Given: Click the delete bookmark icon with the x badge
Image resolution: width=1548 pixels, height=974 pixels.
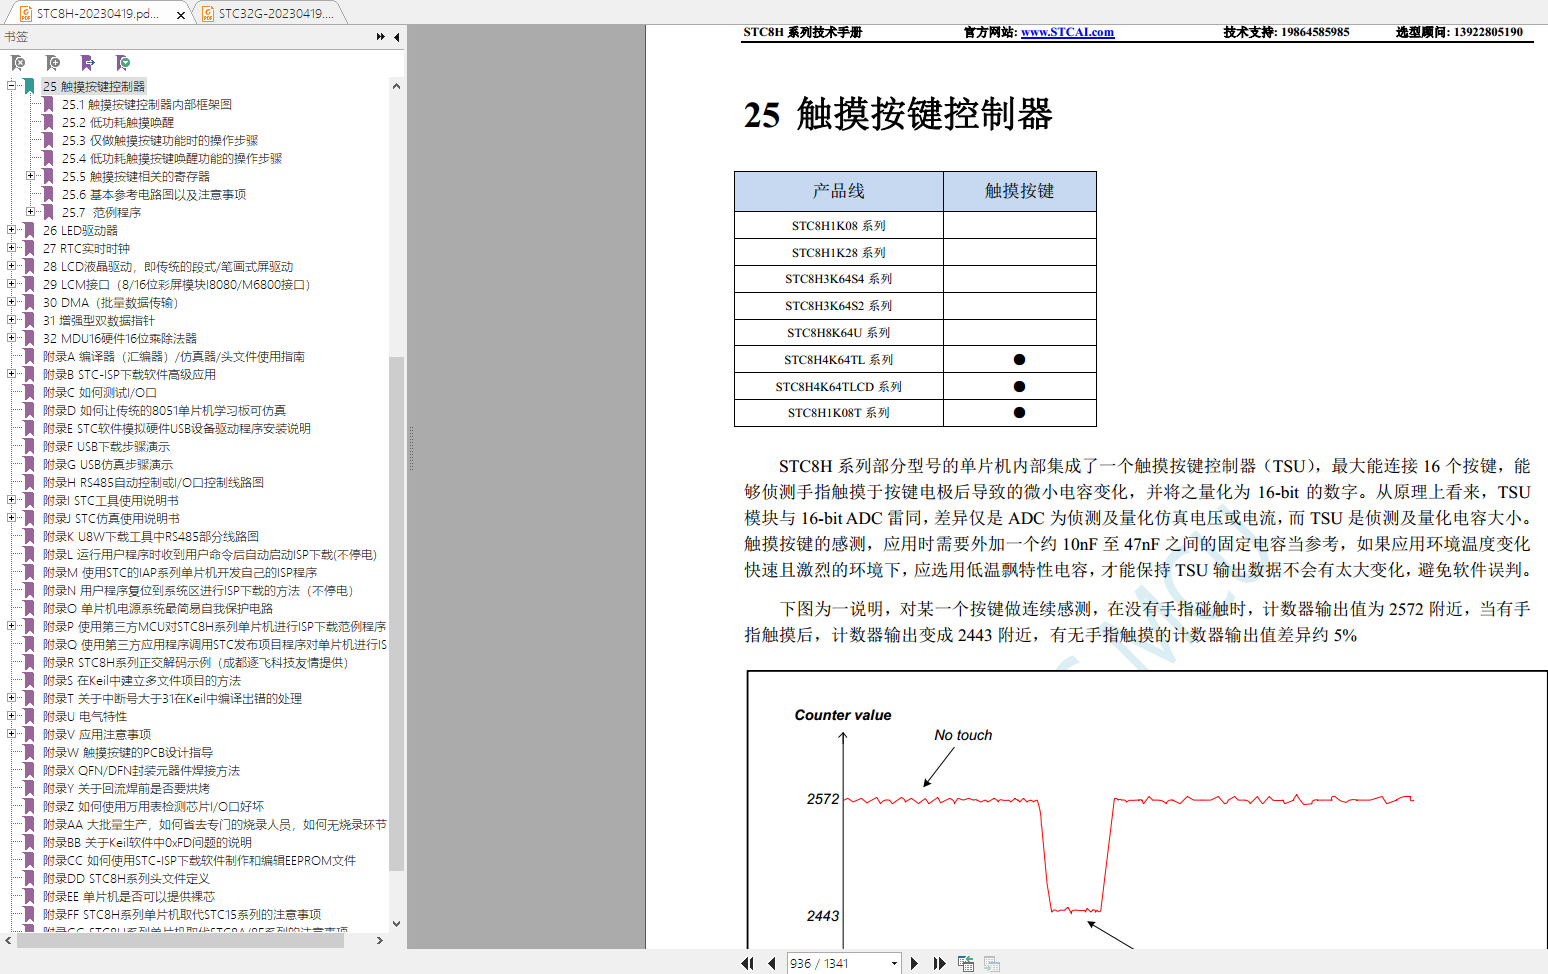Looking at the screenshot, I should tap(18, 63).
